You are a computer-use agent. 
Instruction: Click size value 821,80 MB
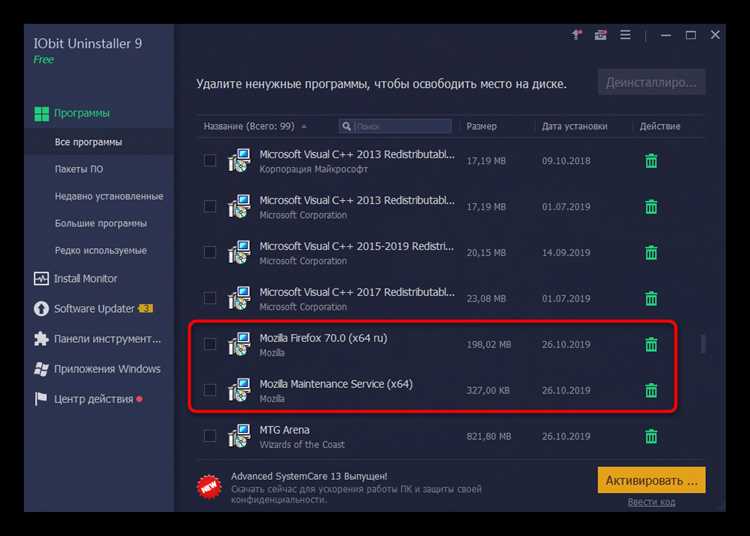coord(489,437)
